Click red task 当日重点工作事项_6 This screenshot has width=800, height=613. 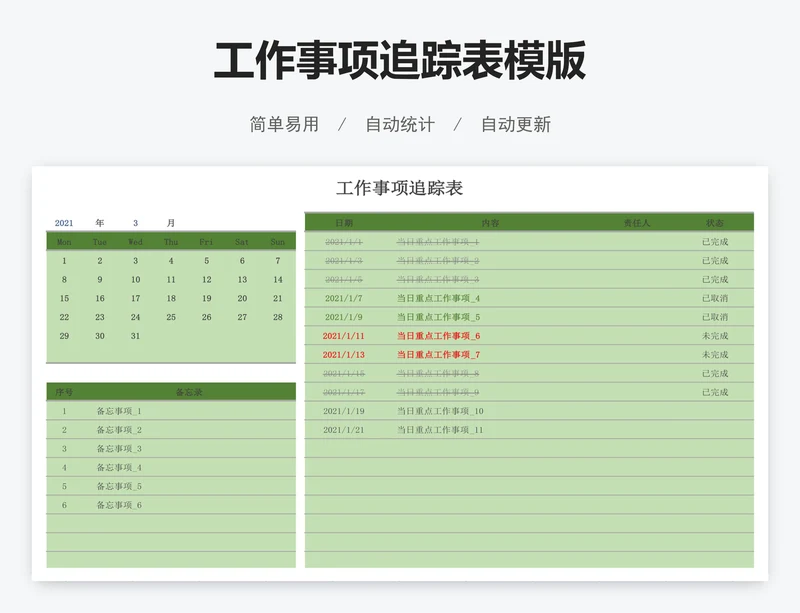pos(438,336)
